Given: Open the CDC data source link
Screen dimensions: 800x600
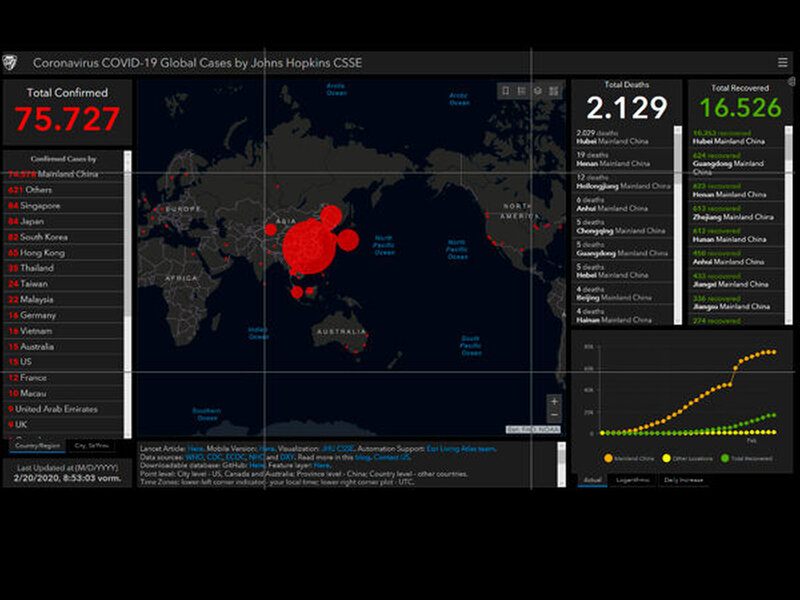Looking at the screenshot, I should coord(214,457).
